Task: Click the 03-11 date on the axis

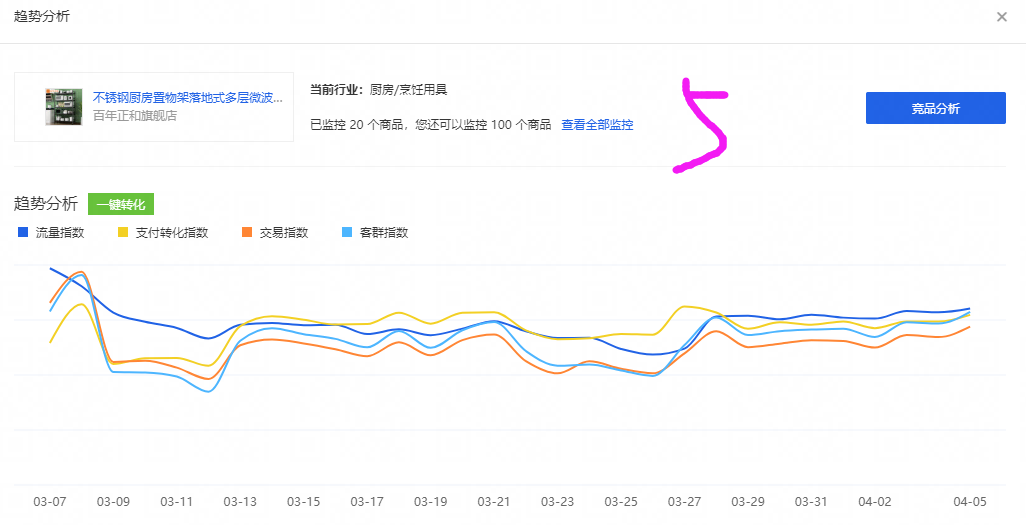Action: coord(177,502)
